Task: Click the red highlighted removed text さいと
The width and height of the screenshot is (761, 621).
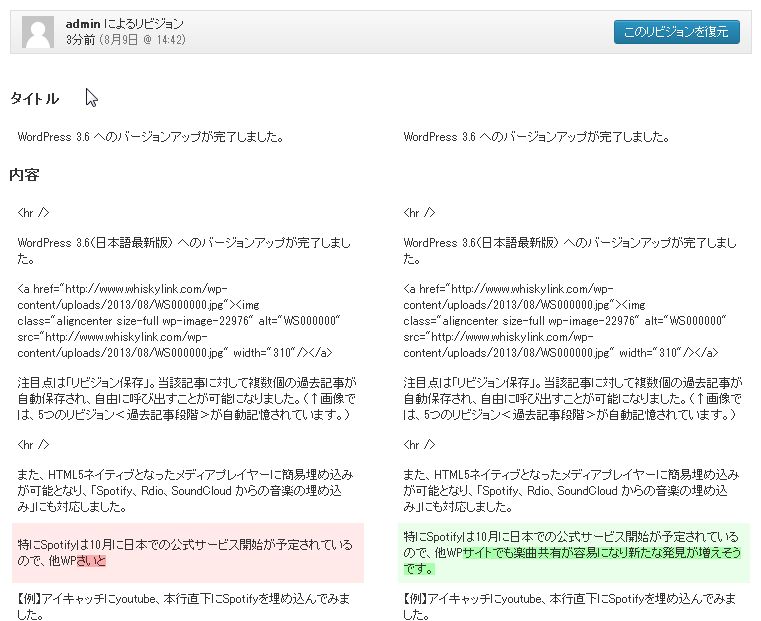Action: (91, 561)
